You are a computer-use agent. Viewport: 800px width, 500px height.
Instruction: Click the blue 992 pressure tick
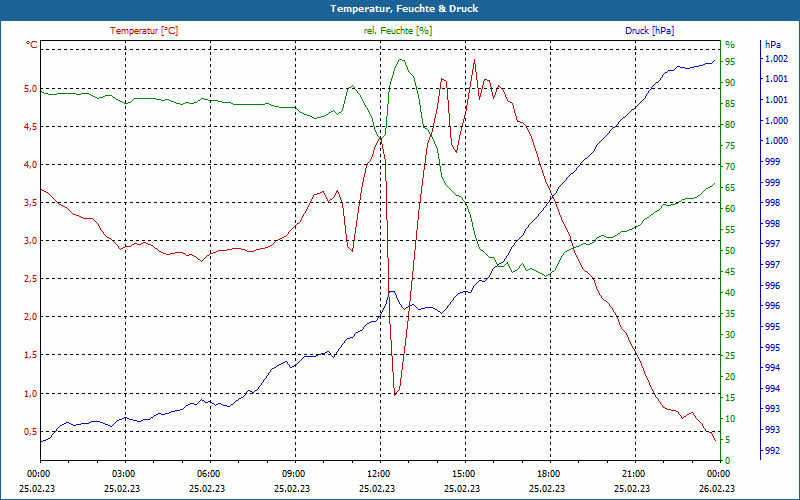click(772, 451)
